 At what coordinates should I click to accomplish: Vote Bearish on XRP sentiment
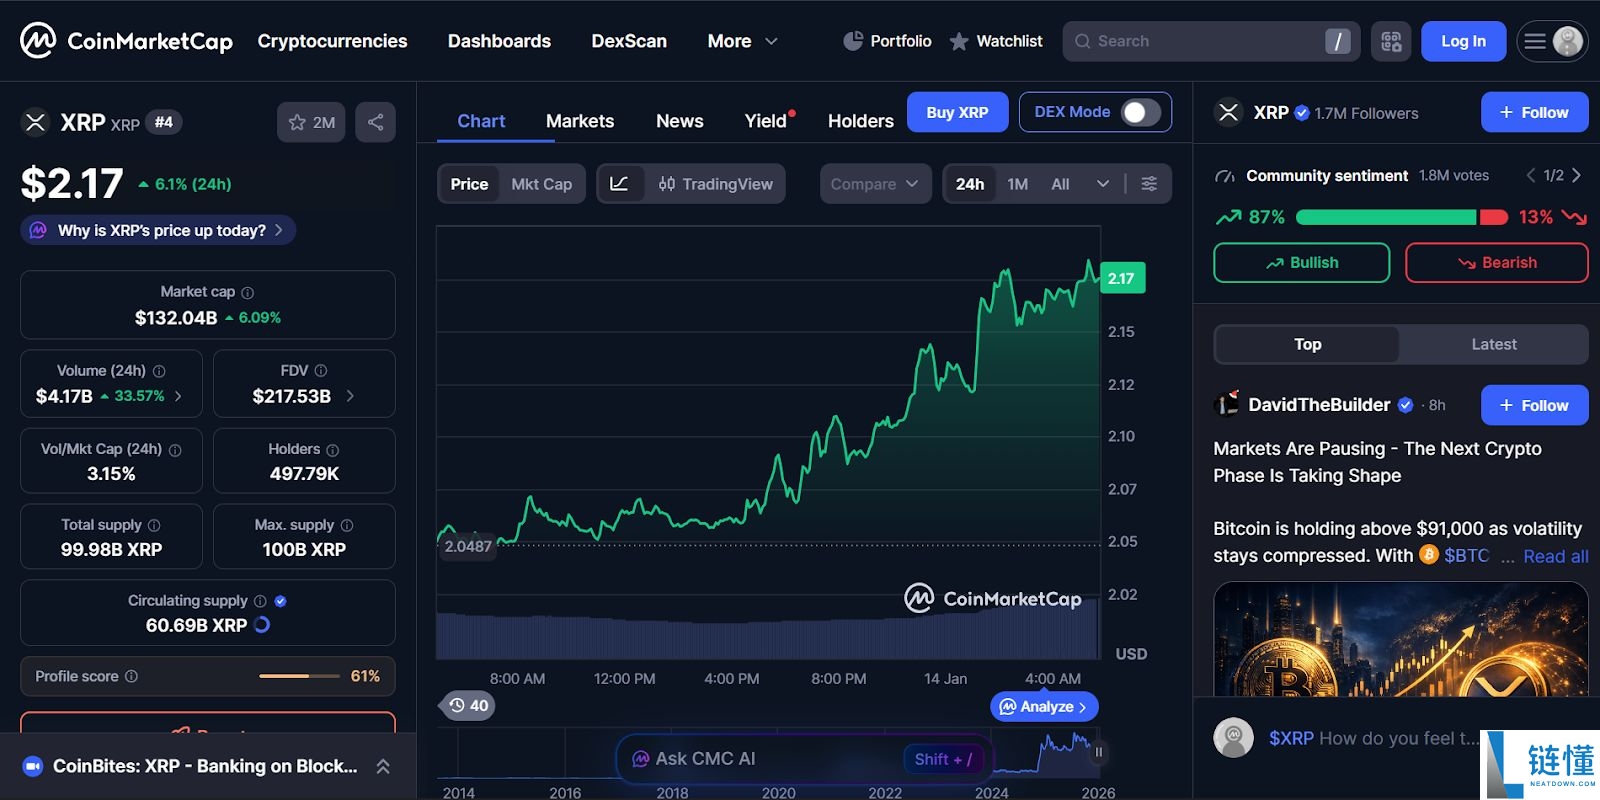coord(1497,263)
